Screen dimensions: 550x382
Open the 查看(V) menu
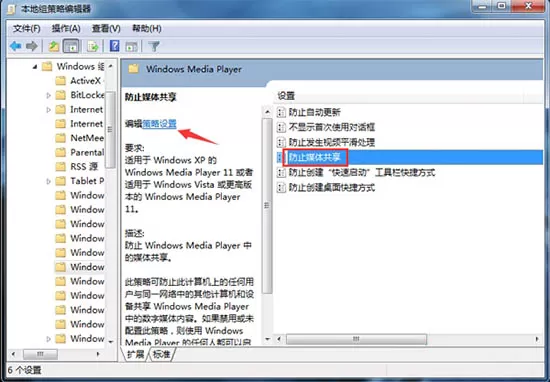tap(106, 28)
